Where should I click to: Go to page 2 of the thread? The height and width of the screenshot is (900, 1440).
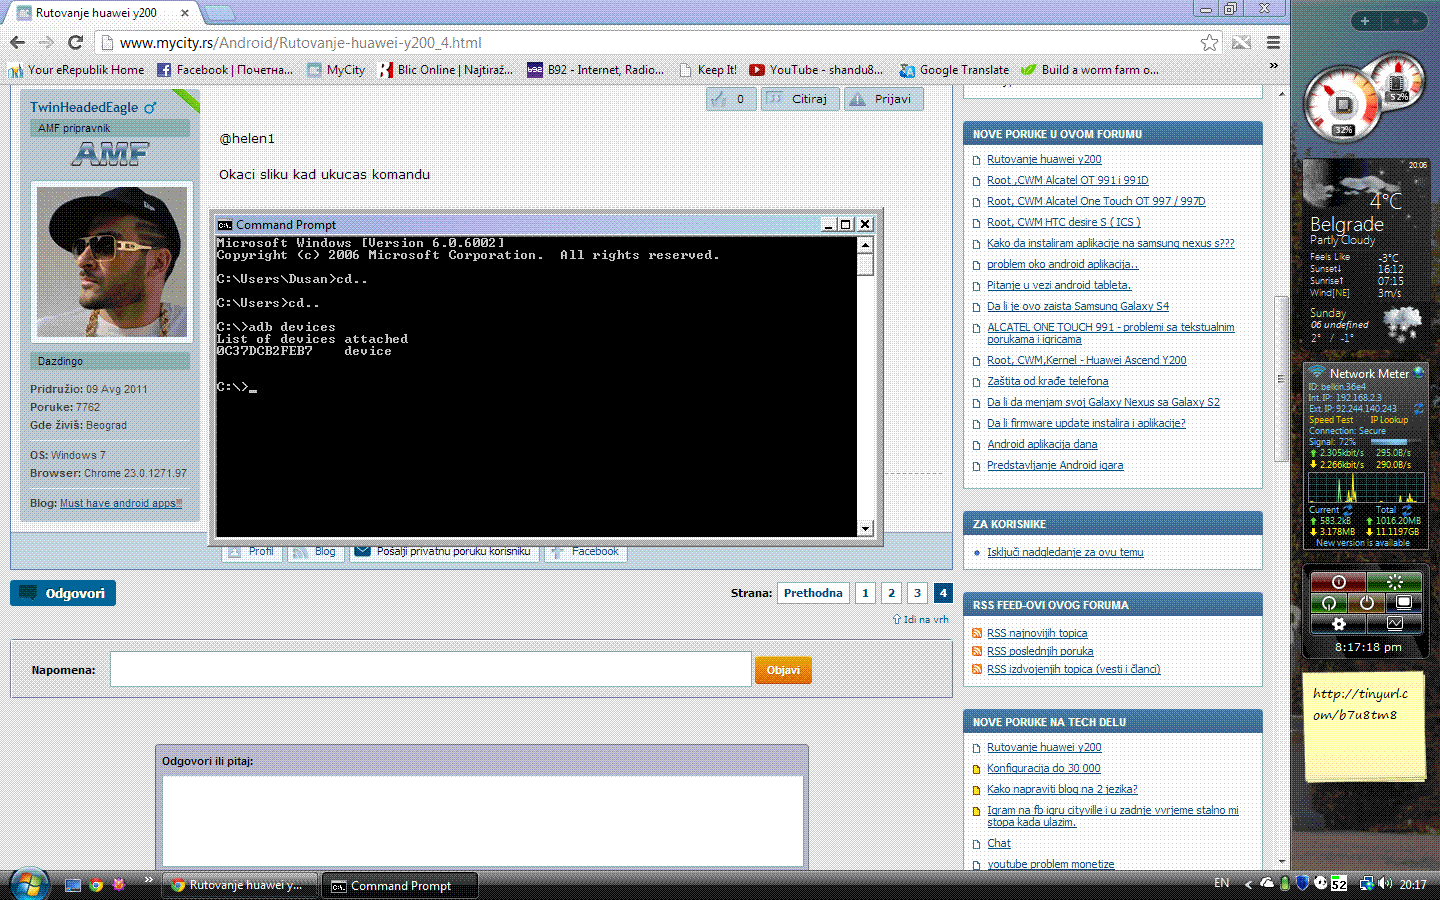click(x=891, y=593)
